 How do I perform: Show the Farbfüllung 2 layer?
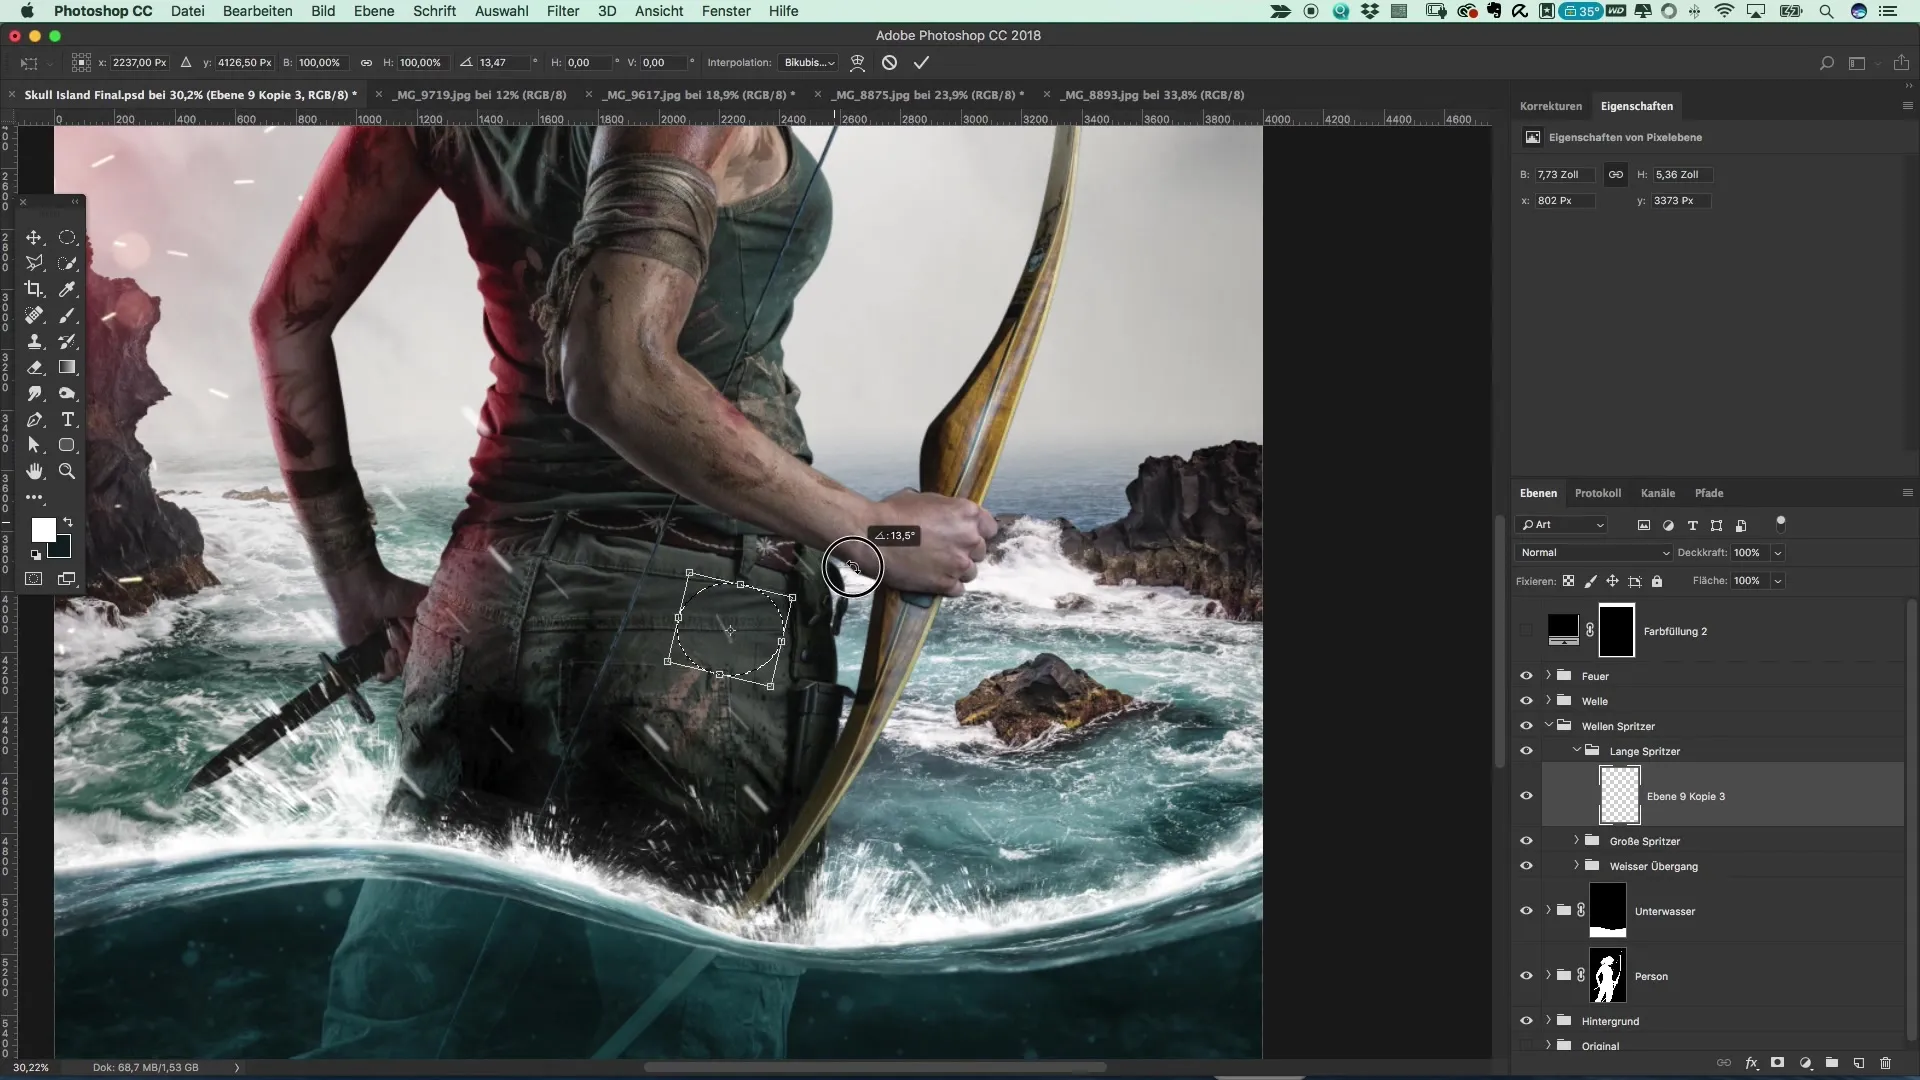tap(1526, 631)
